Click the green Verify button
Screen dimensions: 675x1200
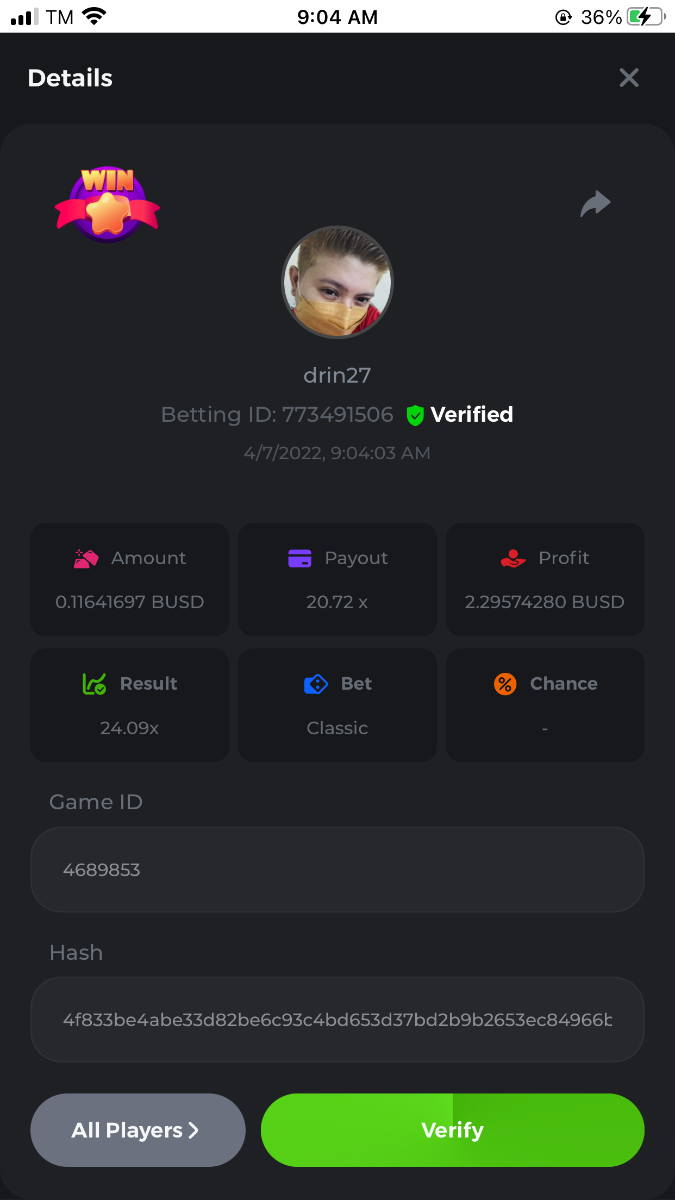tap(453, 1130)
